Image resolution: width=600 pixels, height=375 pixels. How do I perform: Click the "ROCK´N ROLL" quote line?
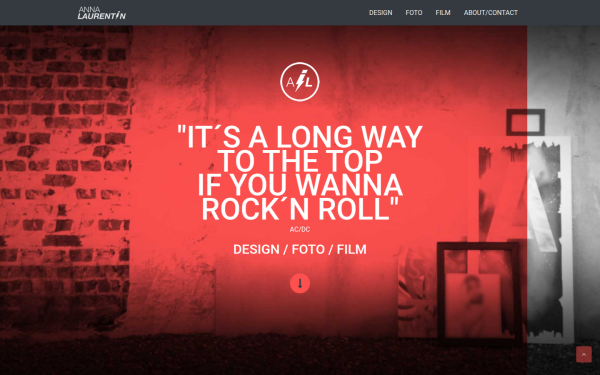tap(300, 209)
